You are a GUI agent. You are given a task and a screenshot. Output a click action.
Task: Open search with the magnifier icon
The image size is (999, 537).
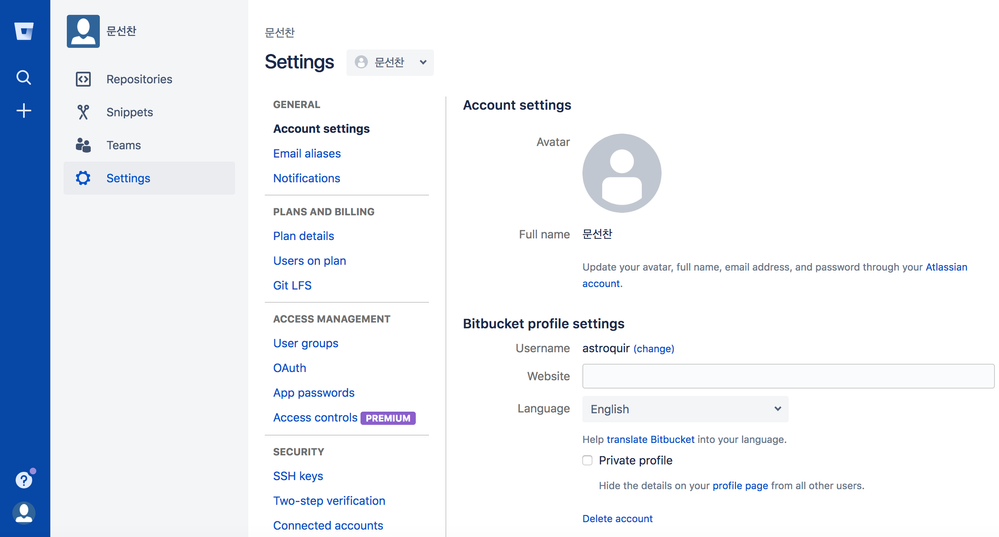[x=24, y=78]
